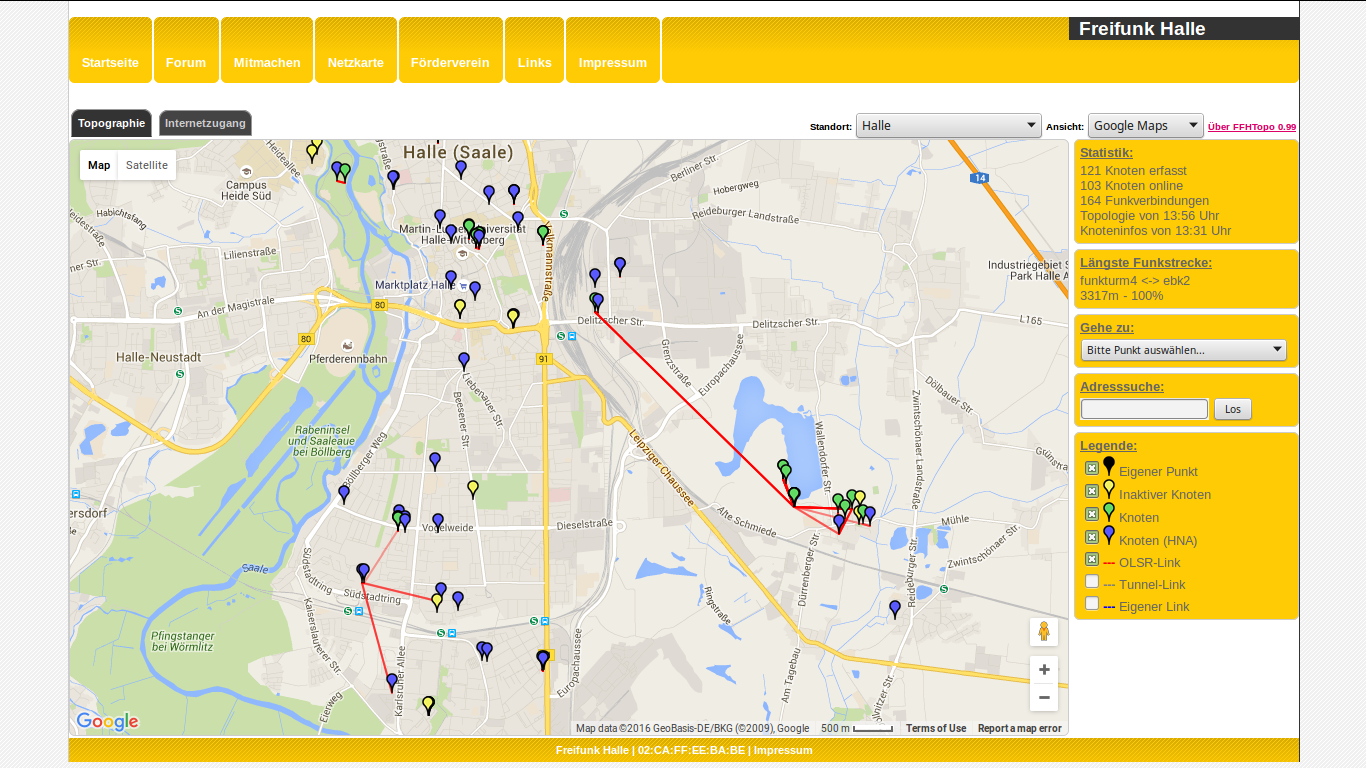Expand the 'Bitte Punkt auswählen' dropdown
Image resolution: width=1366 pixels, height=768 pixels.
(x=1184, y=350)
